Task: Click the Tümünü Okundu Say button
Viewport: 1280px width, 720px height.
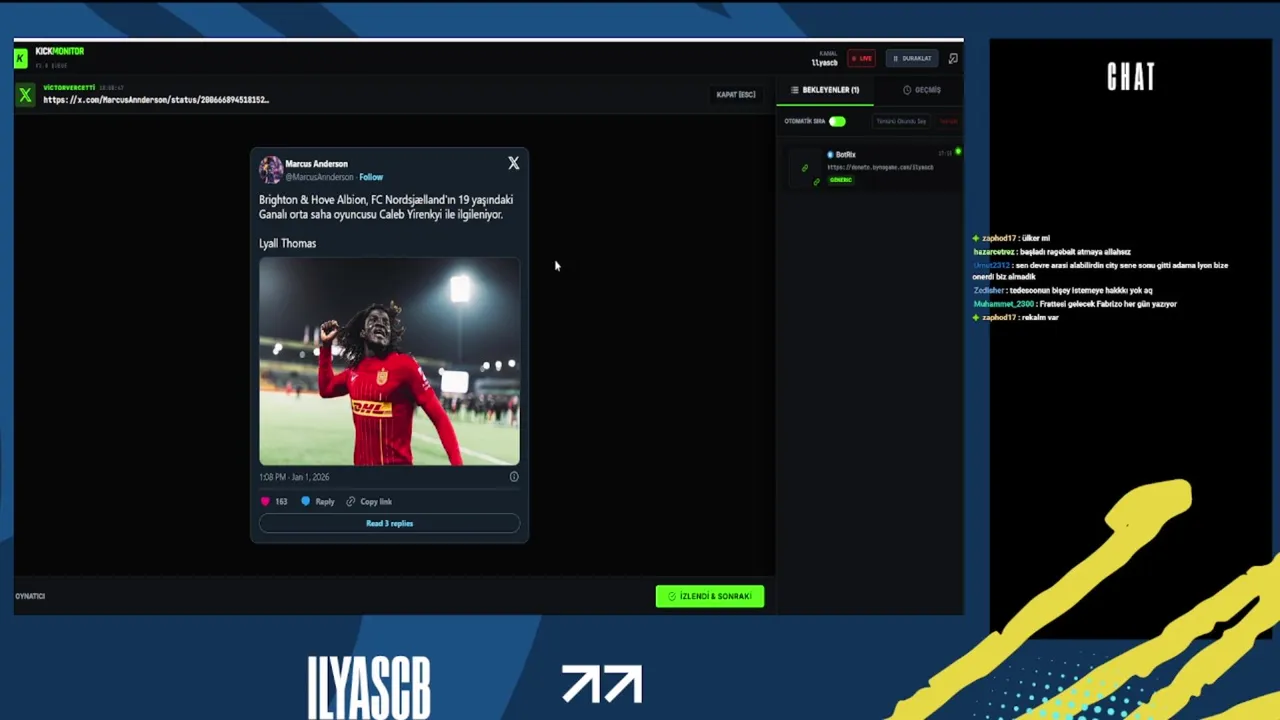Action: pyautogui.click(x=901, y=121)
